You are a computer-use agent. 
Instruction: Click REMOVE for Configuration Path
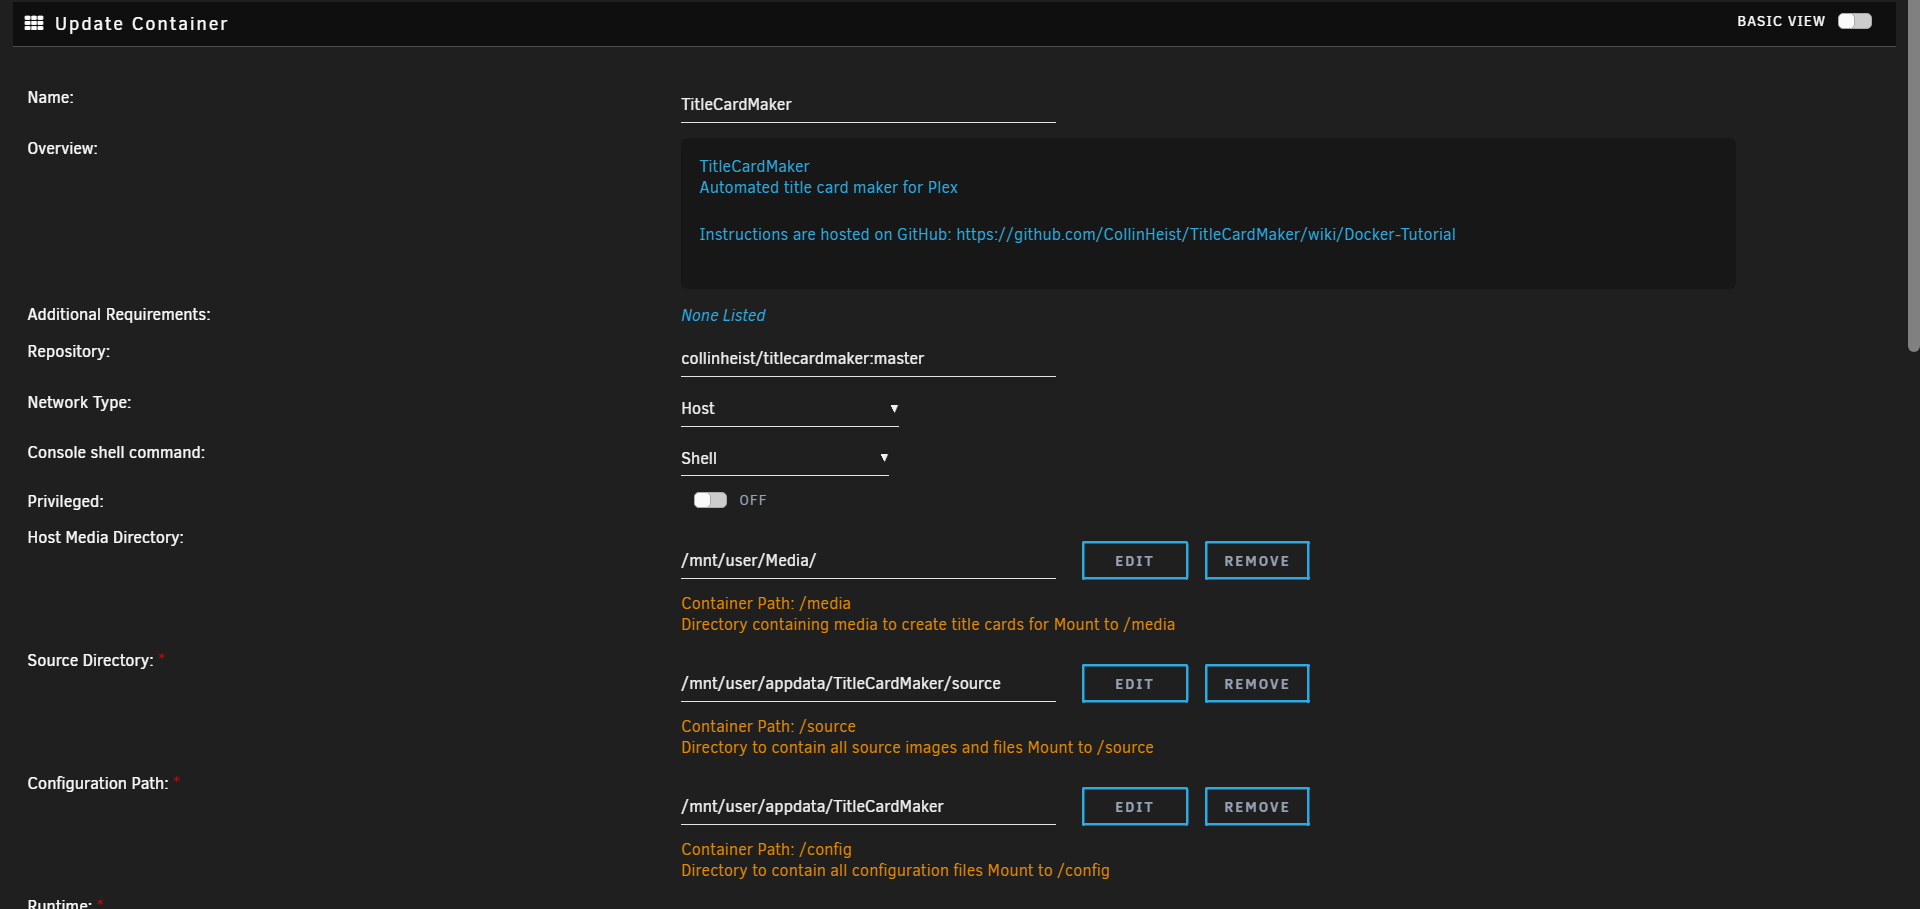[1256, 806]
